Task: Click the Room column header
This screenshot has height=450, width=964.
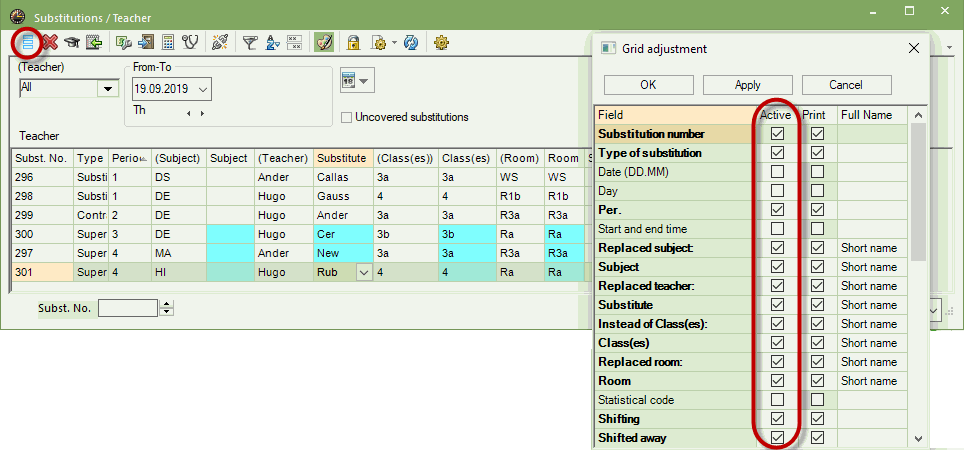Action: click(x=564, y=158)
